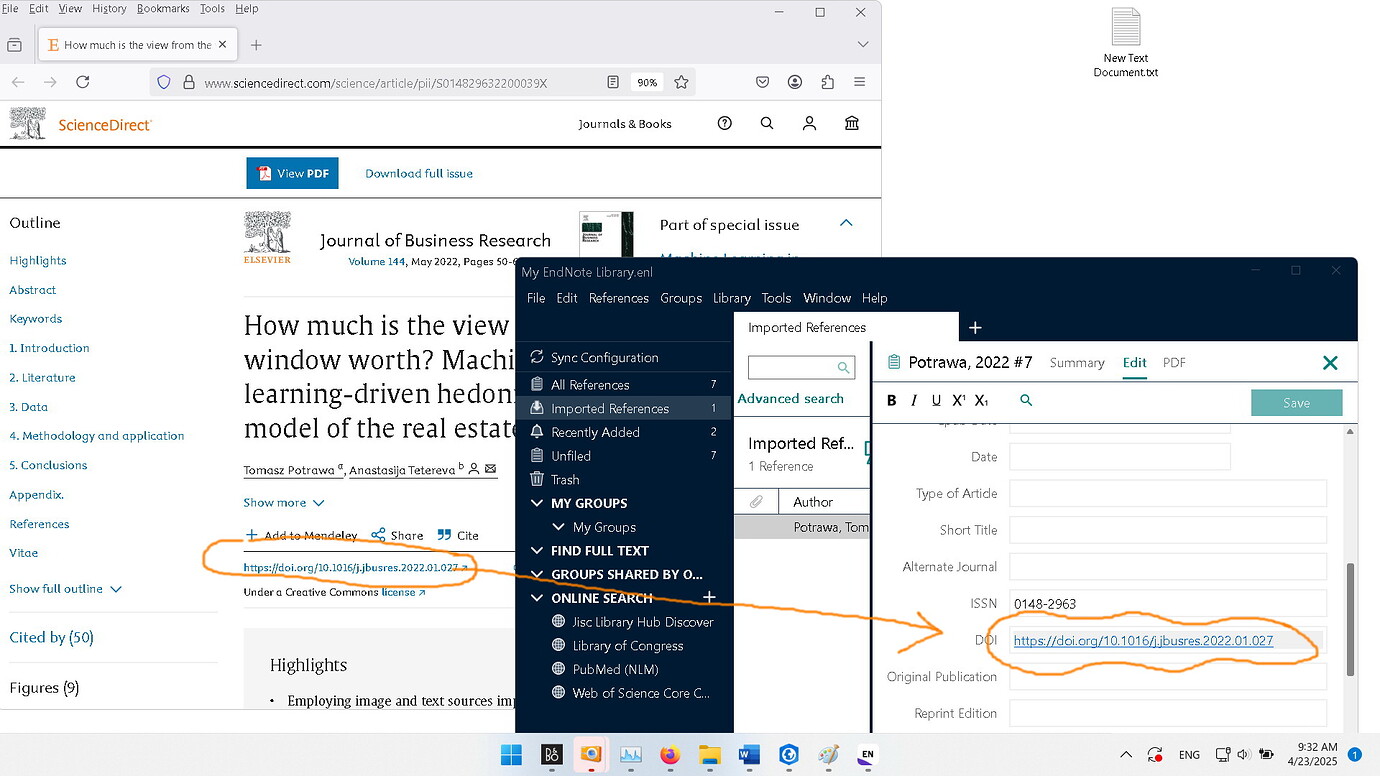This screenshot has height=776, width=1380.
Task: Toggle bold formatting in the EndNote editor
Action: [890, 400]
